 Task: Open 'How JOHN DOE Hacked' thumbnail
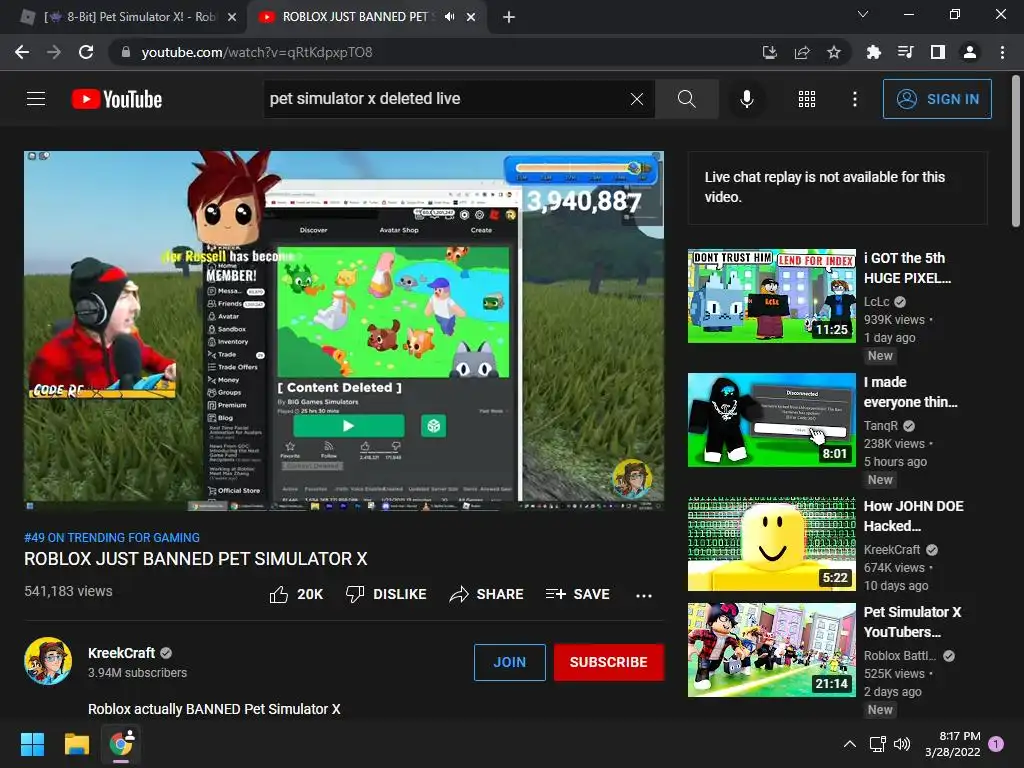click(771, 543)
